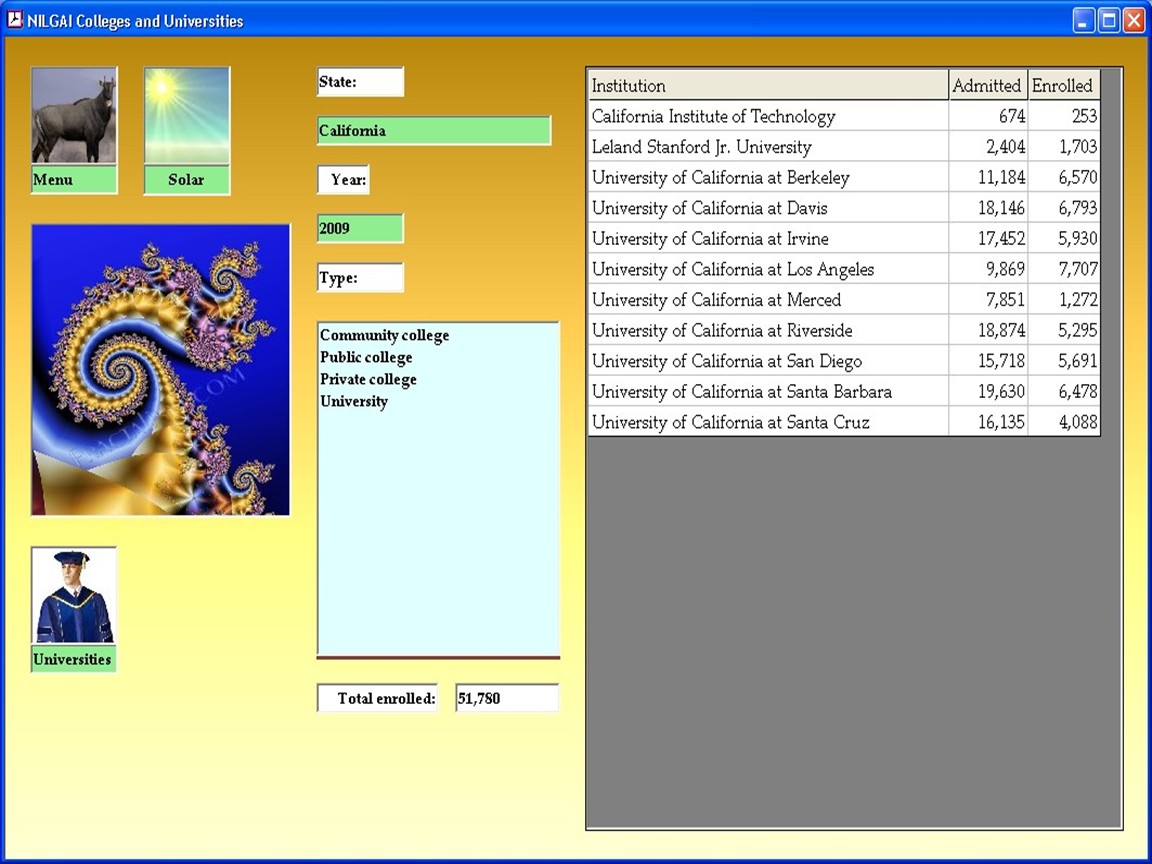Open the Solar button label
The width and height of the screenshot is (1152, 864).
tap(187, 179)
